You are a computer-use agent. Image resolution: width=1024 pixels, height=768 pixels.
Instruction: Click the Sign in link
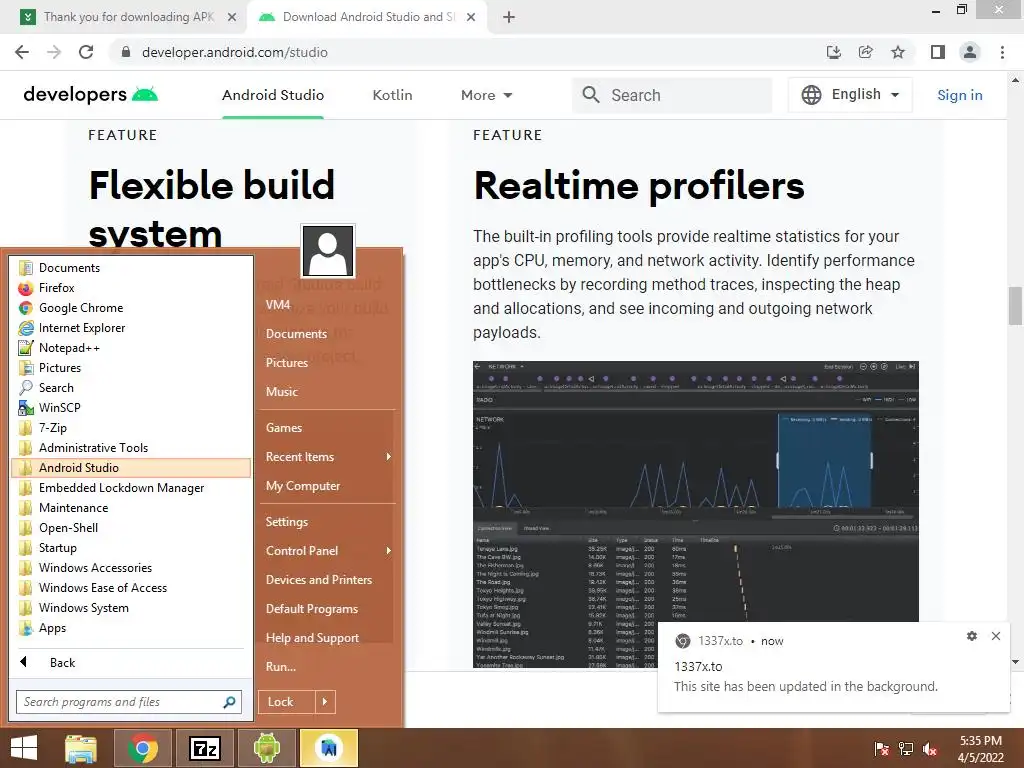pos(959,95)
